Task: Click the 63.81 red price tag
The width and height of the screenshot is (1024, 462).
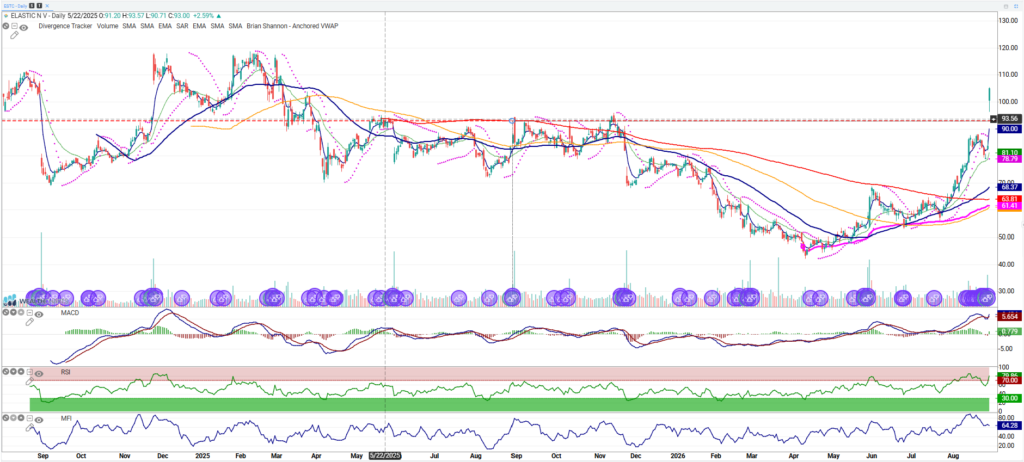Action: [1010, 199]
